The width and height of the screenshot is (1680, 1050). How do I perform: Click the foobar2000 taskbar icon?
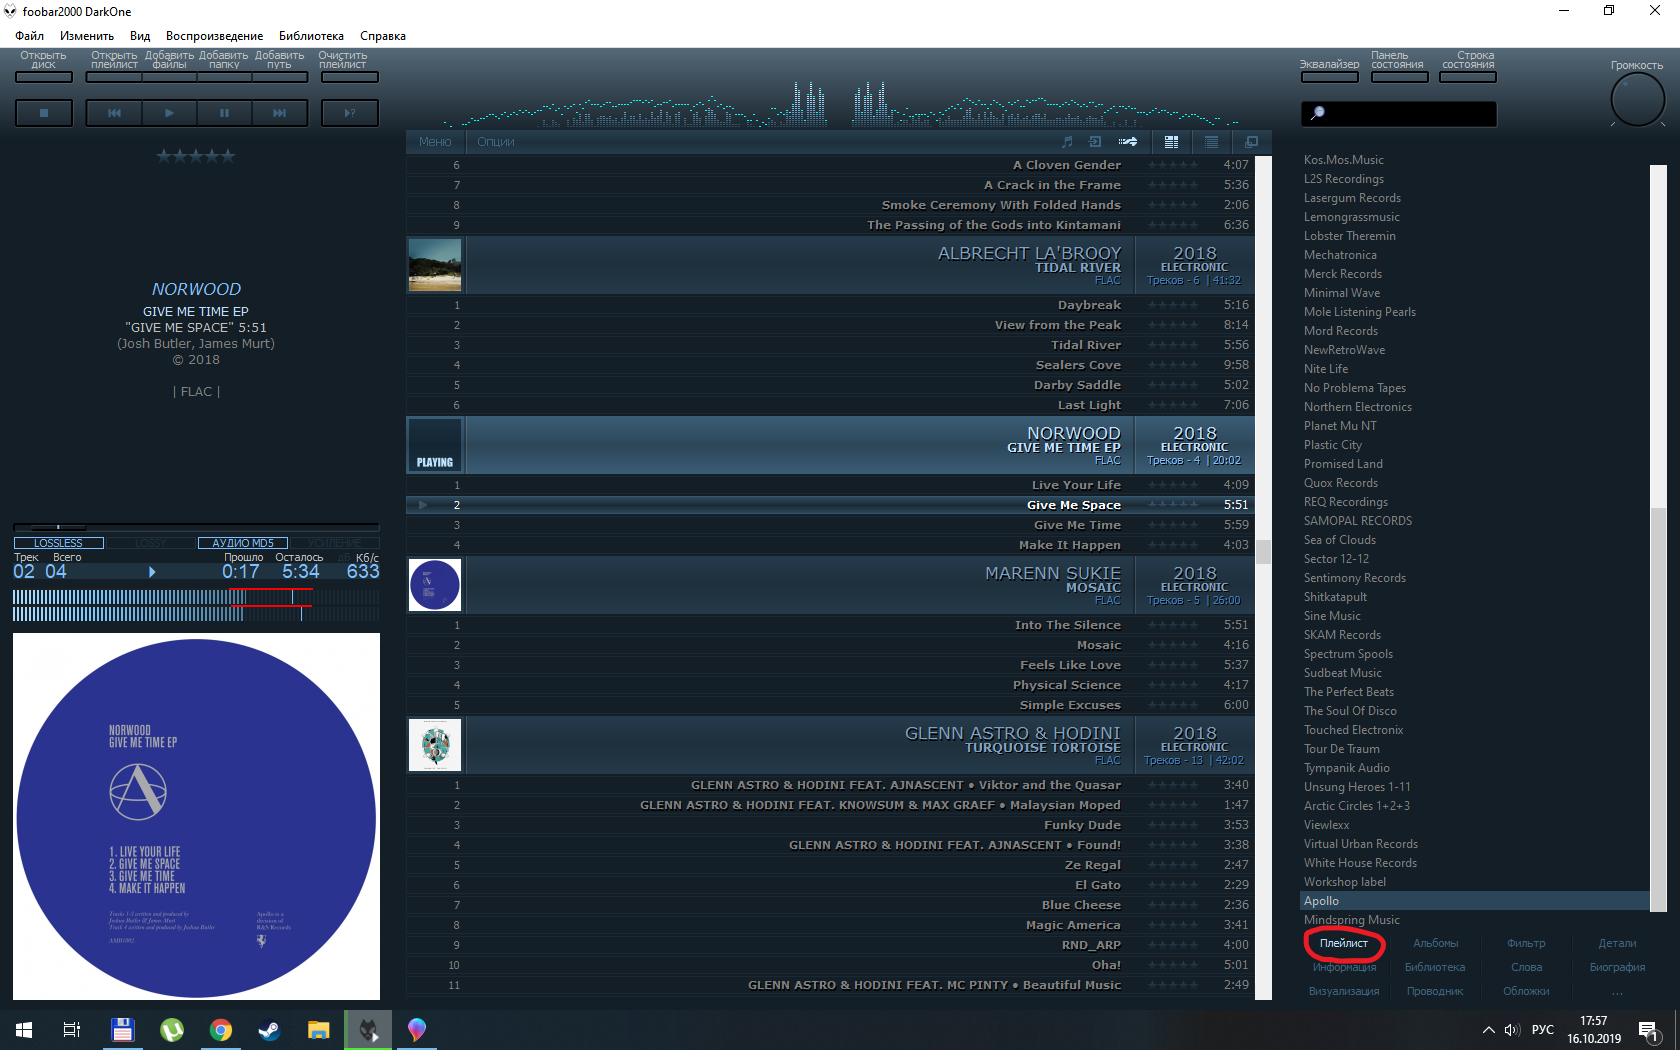pyautogui.click(x=368, y=1029)
